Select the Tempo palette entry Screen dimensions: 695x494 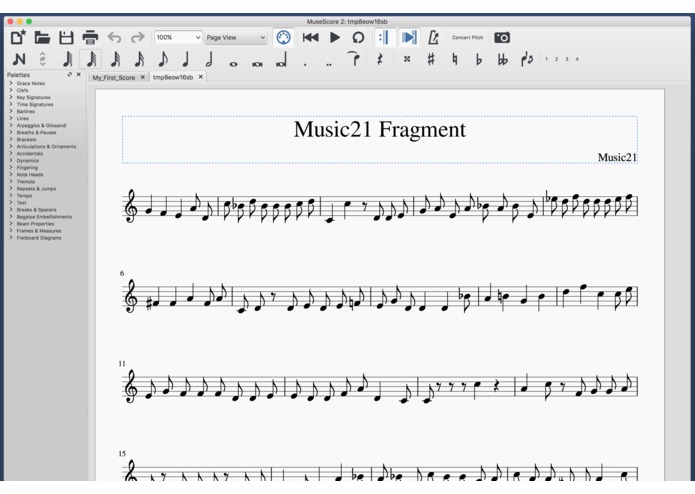click(24, 196)
